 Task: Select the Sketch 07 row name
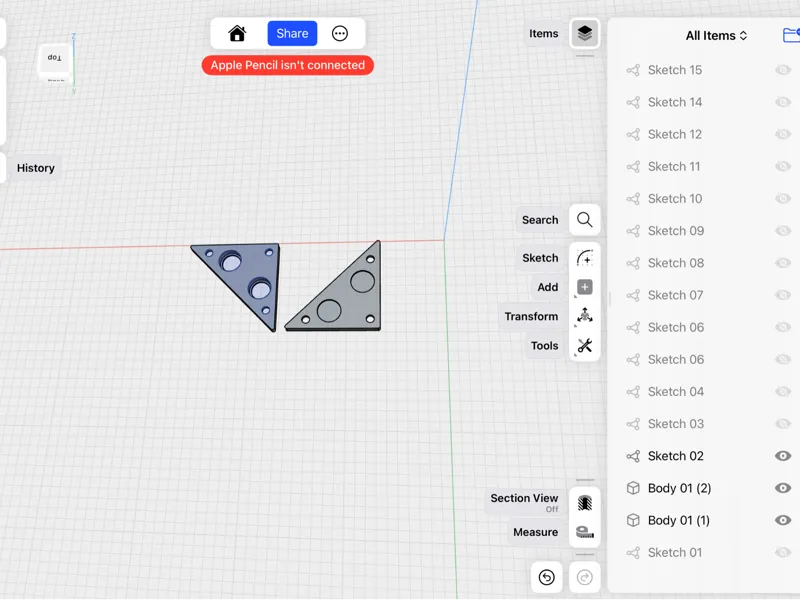pyautogui.click(x=675, y=295)
